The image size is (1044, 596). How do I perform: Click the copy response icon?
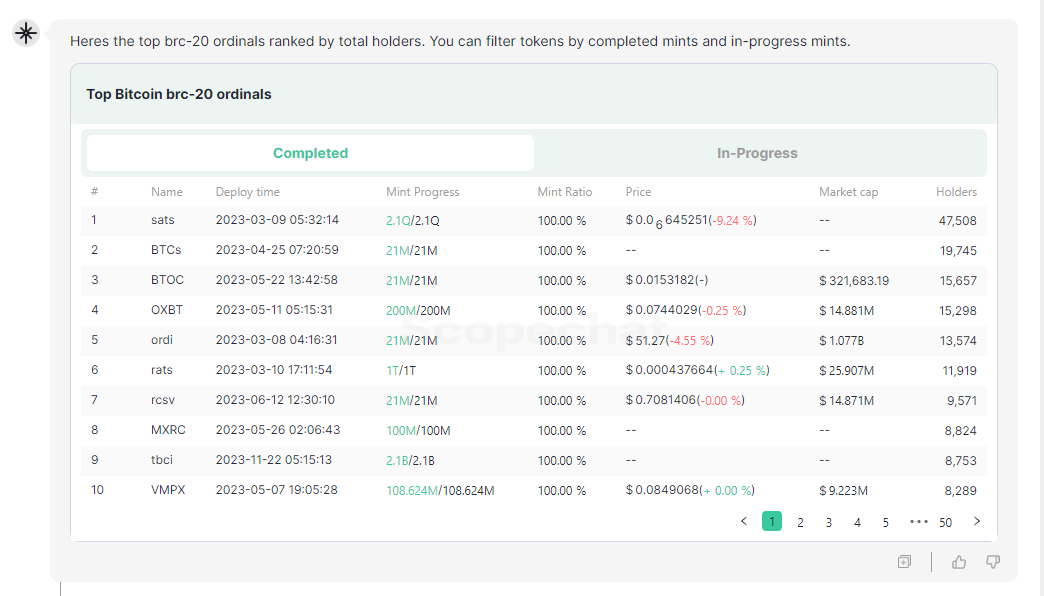(904, 562)
